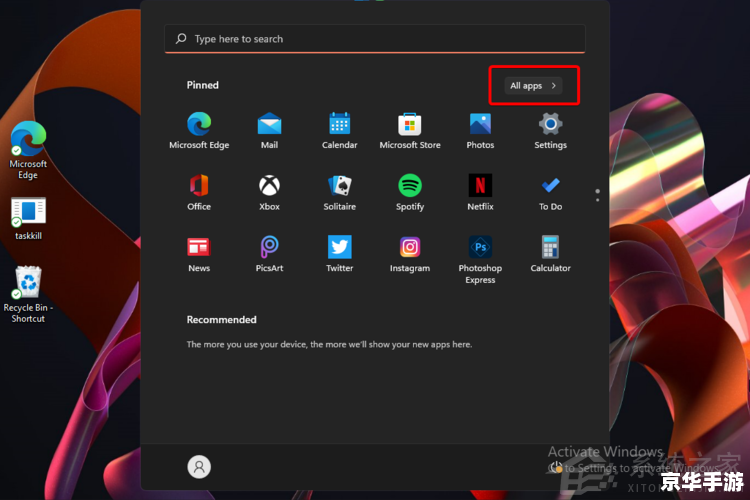Screen dimensions: 750x500
Task: Launch Netflix
Action: click(480, 192)
